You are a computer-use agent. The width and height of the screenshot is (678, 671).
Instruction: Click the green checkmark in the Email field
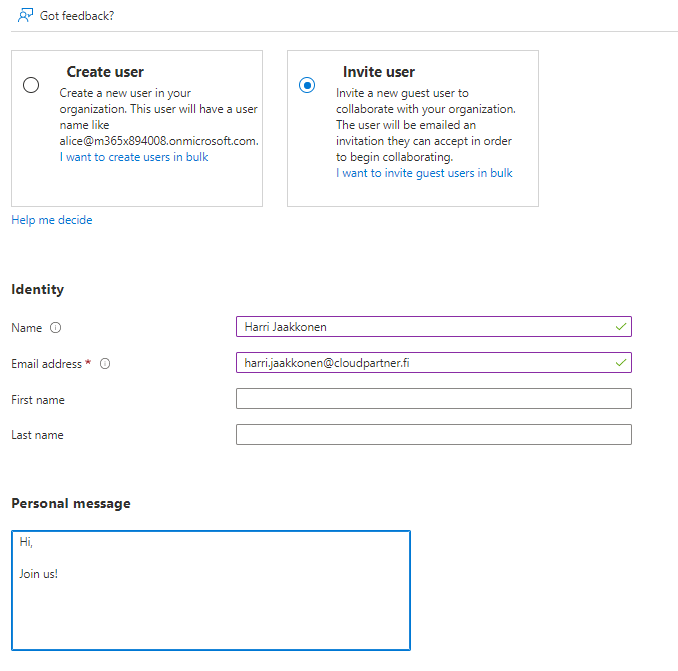[620, 362]
